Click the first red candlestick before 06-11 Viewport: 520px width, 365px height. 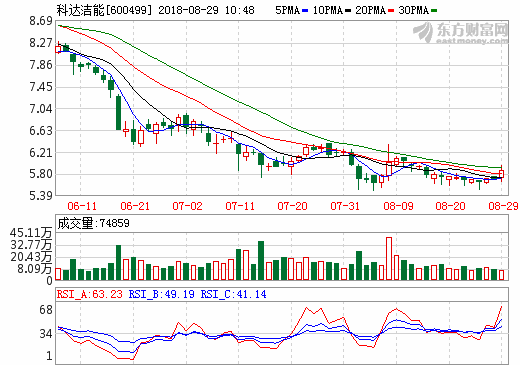[x=58, y=49]
